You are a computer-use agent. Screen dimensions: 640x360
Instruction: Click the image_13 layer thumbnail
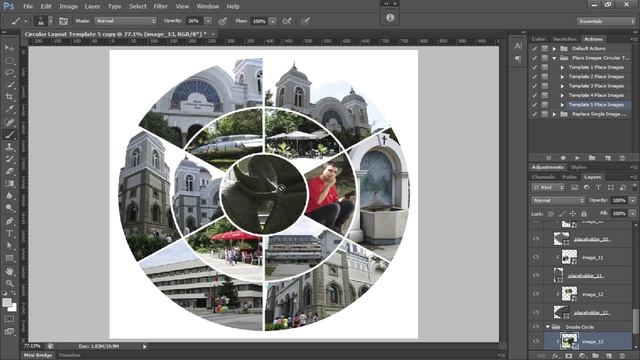coord(569,341)
